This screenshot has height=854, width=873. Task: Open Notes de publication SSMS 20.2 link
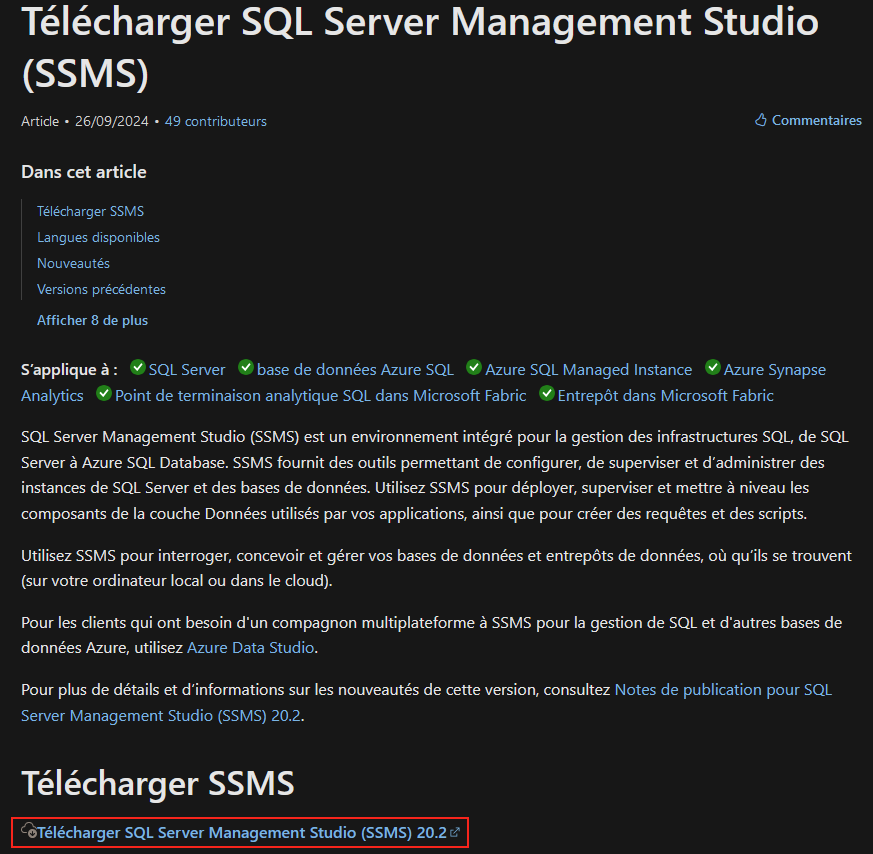pos(723,690)
